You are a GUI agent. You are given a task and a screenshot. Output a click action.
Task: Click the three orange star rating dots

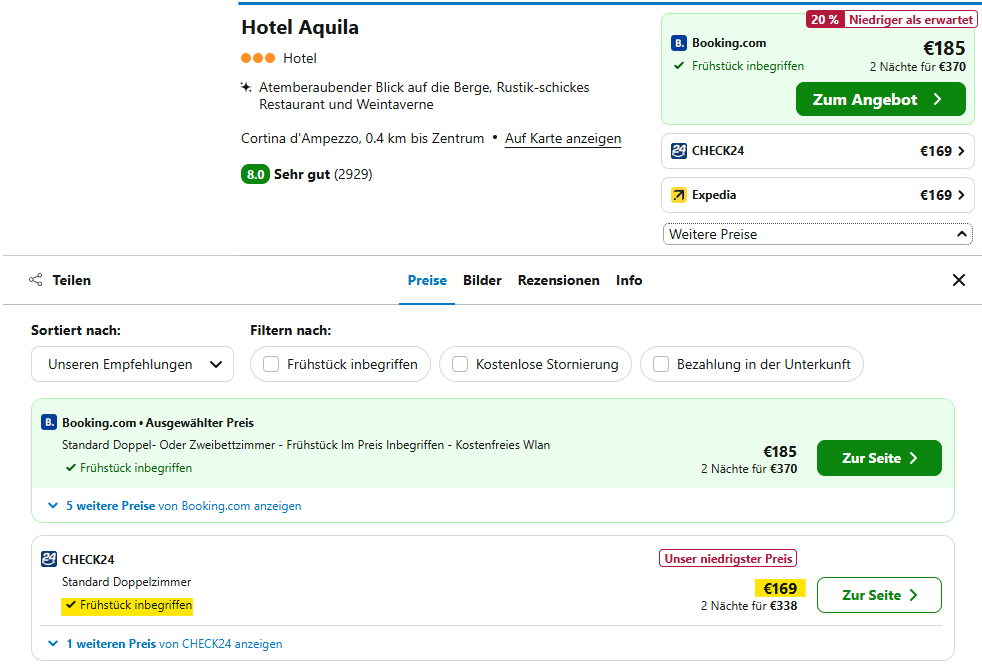(x=258, y=58)
